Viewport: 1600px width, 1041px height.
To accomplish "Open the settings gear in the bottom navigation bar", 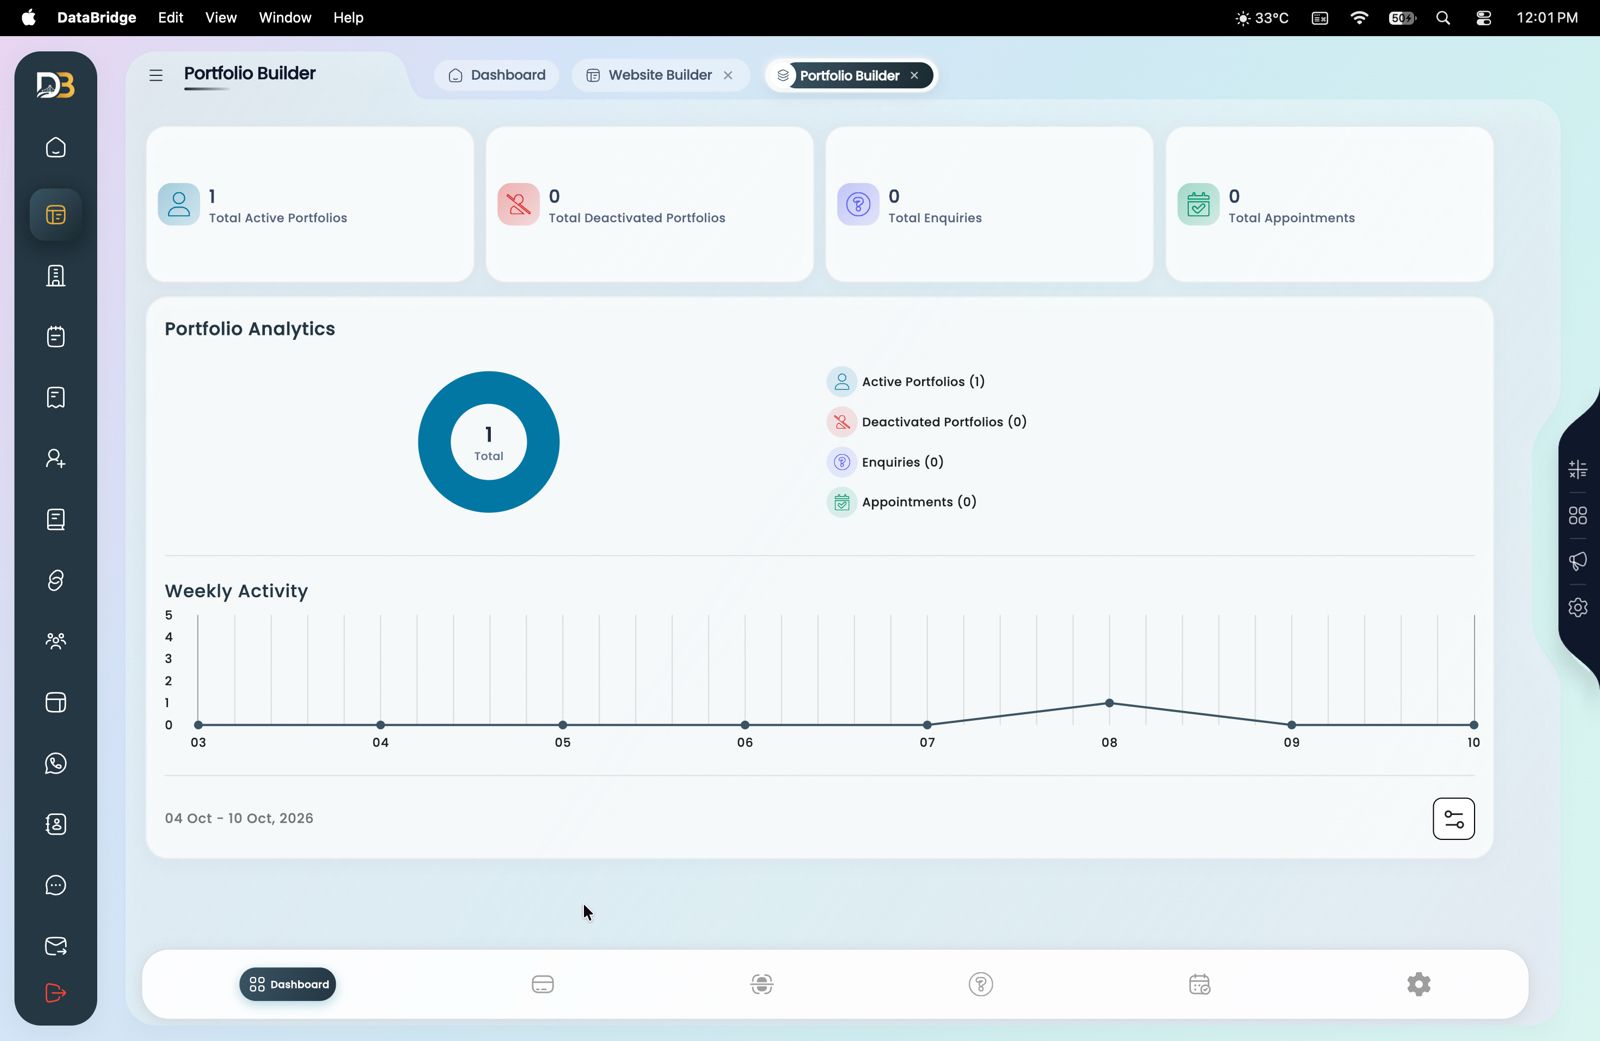I will pos(1419,985).
